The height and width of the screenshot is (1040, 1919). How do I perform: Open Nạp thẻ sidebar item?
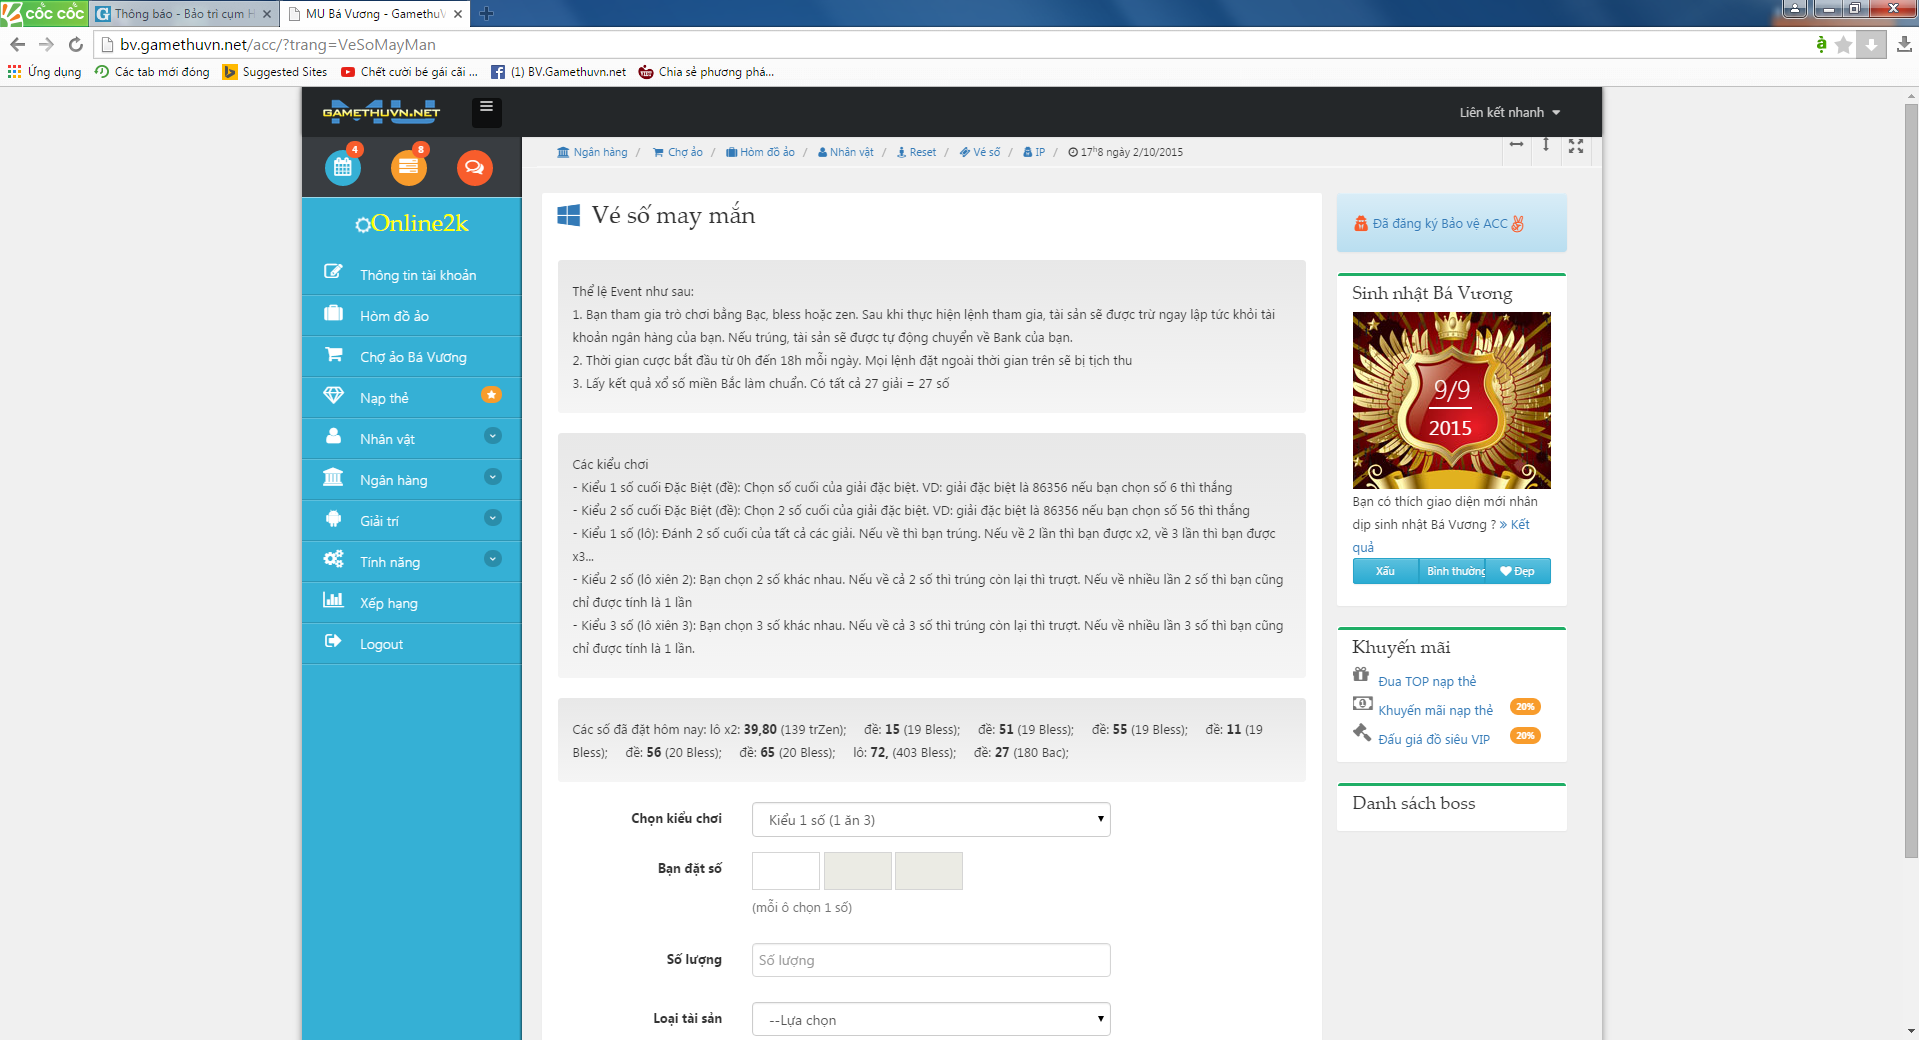[x=411, y=398]
